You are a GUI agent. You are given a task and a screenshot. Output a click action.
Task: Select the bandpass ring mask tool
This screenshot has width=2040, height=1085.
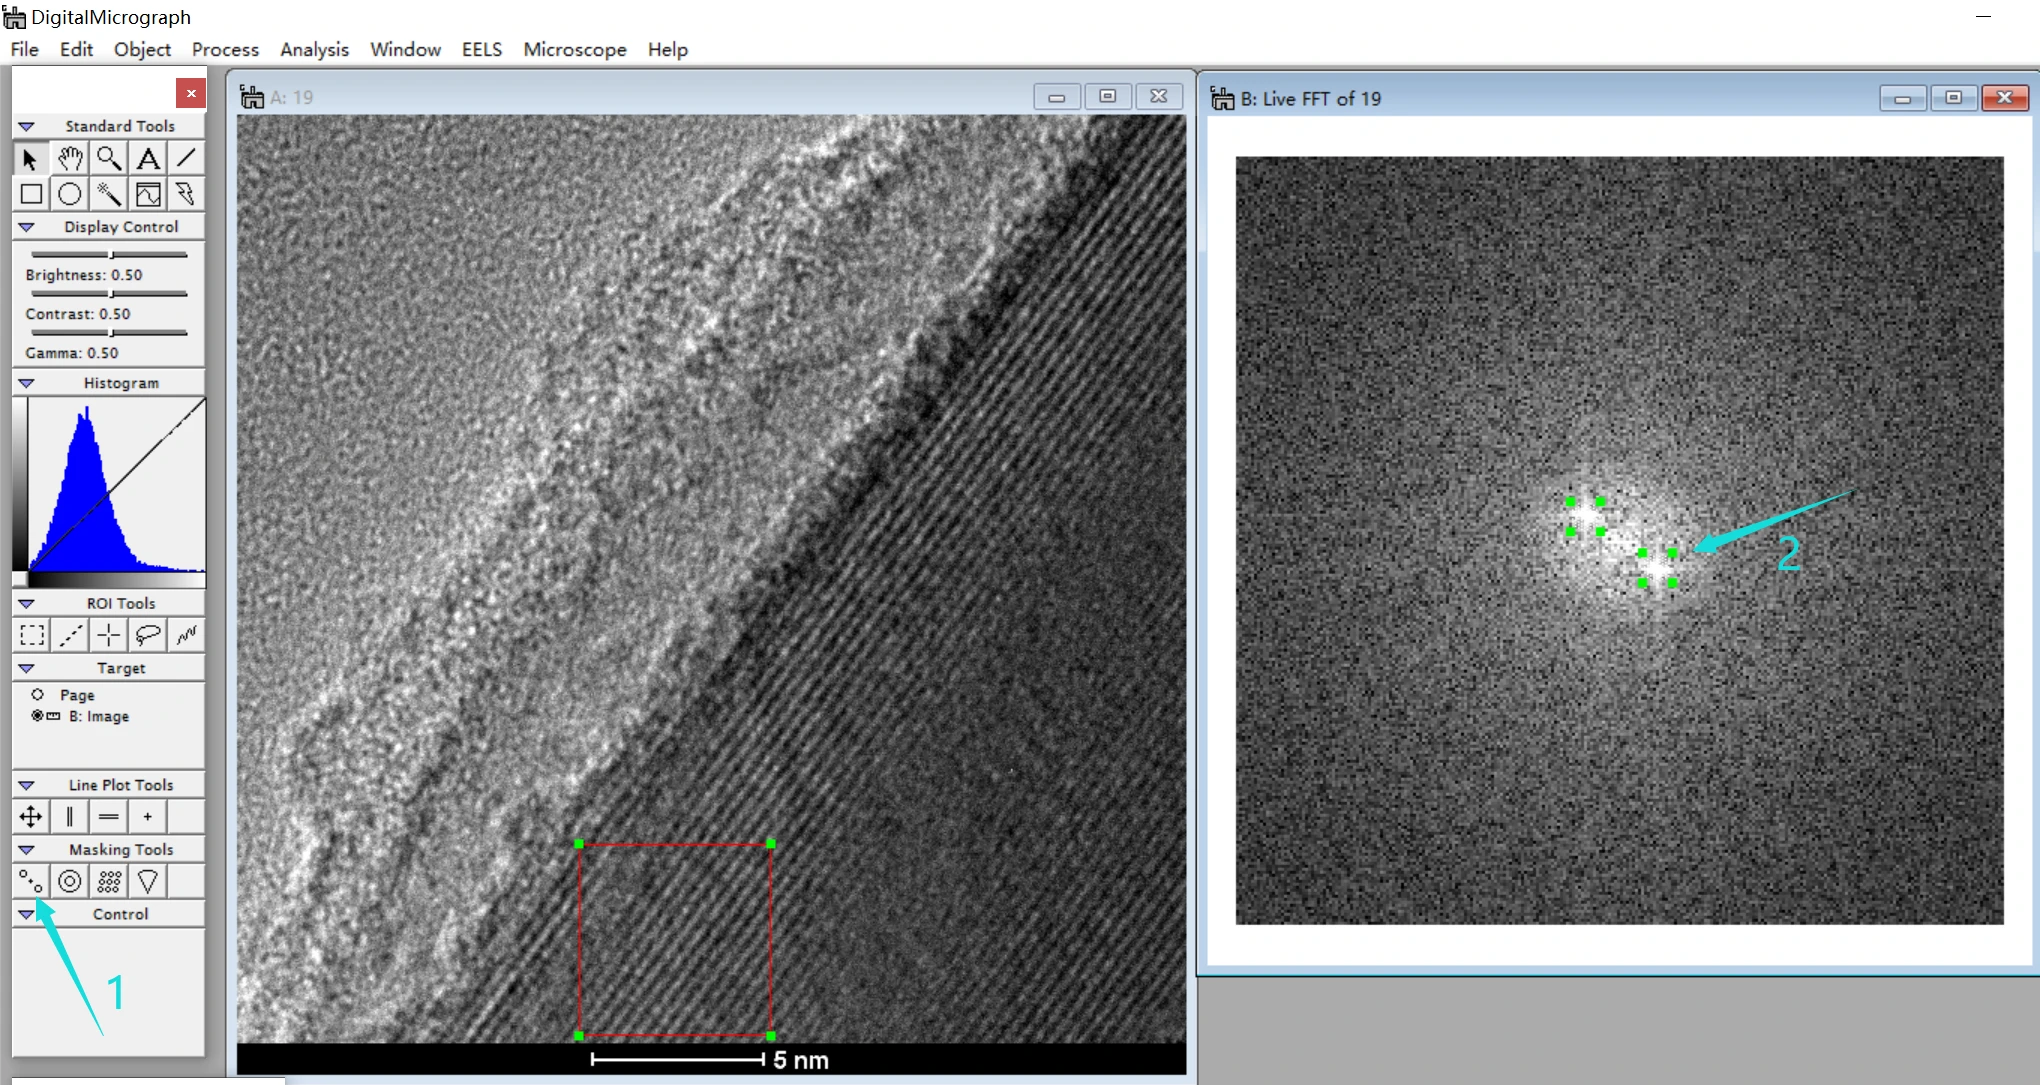70,881
